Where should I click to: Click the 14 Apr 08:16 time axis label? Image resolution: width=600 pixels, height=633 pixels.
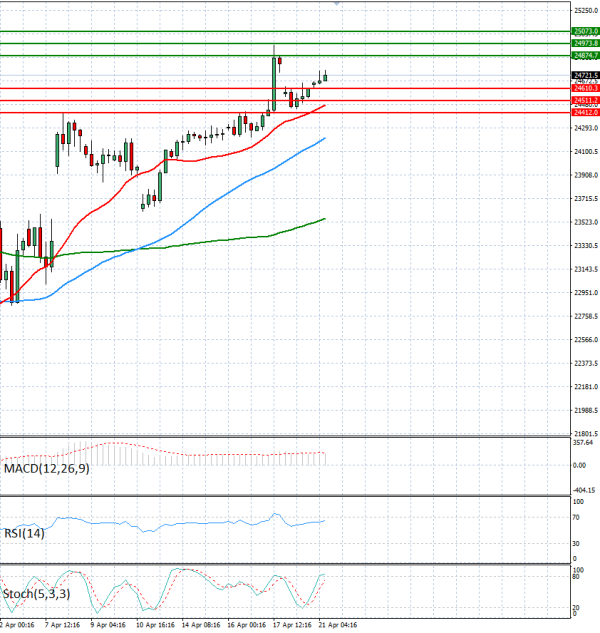(201, 625)
